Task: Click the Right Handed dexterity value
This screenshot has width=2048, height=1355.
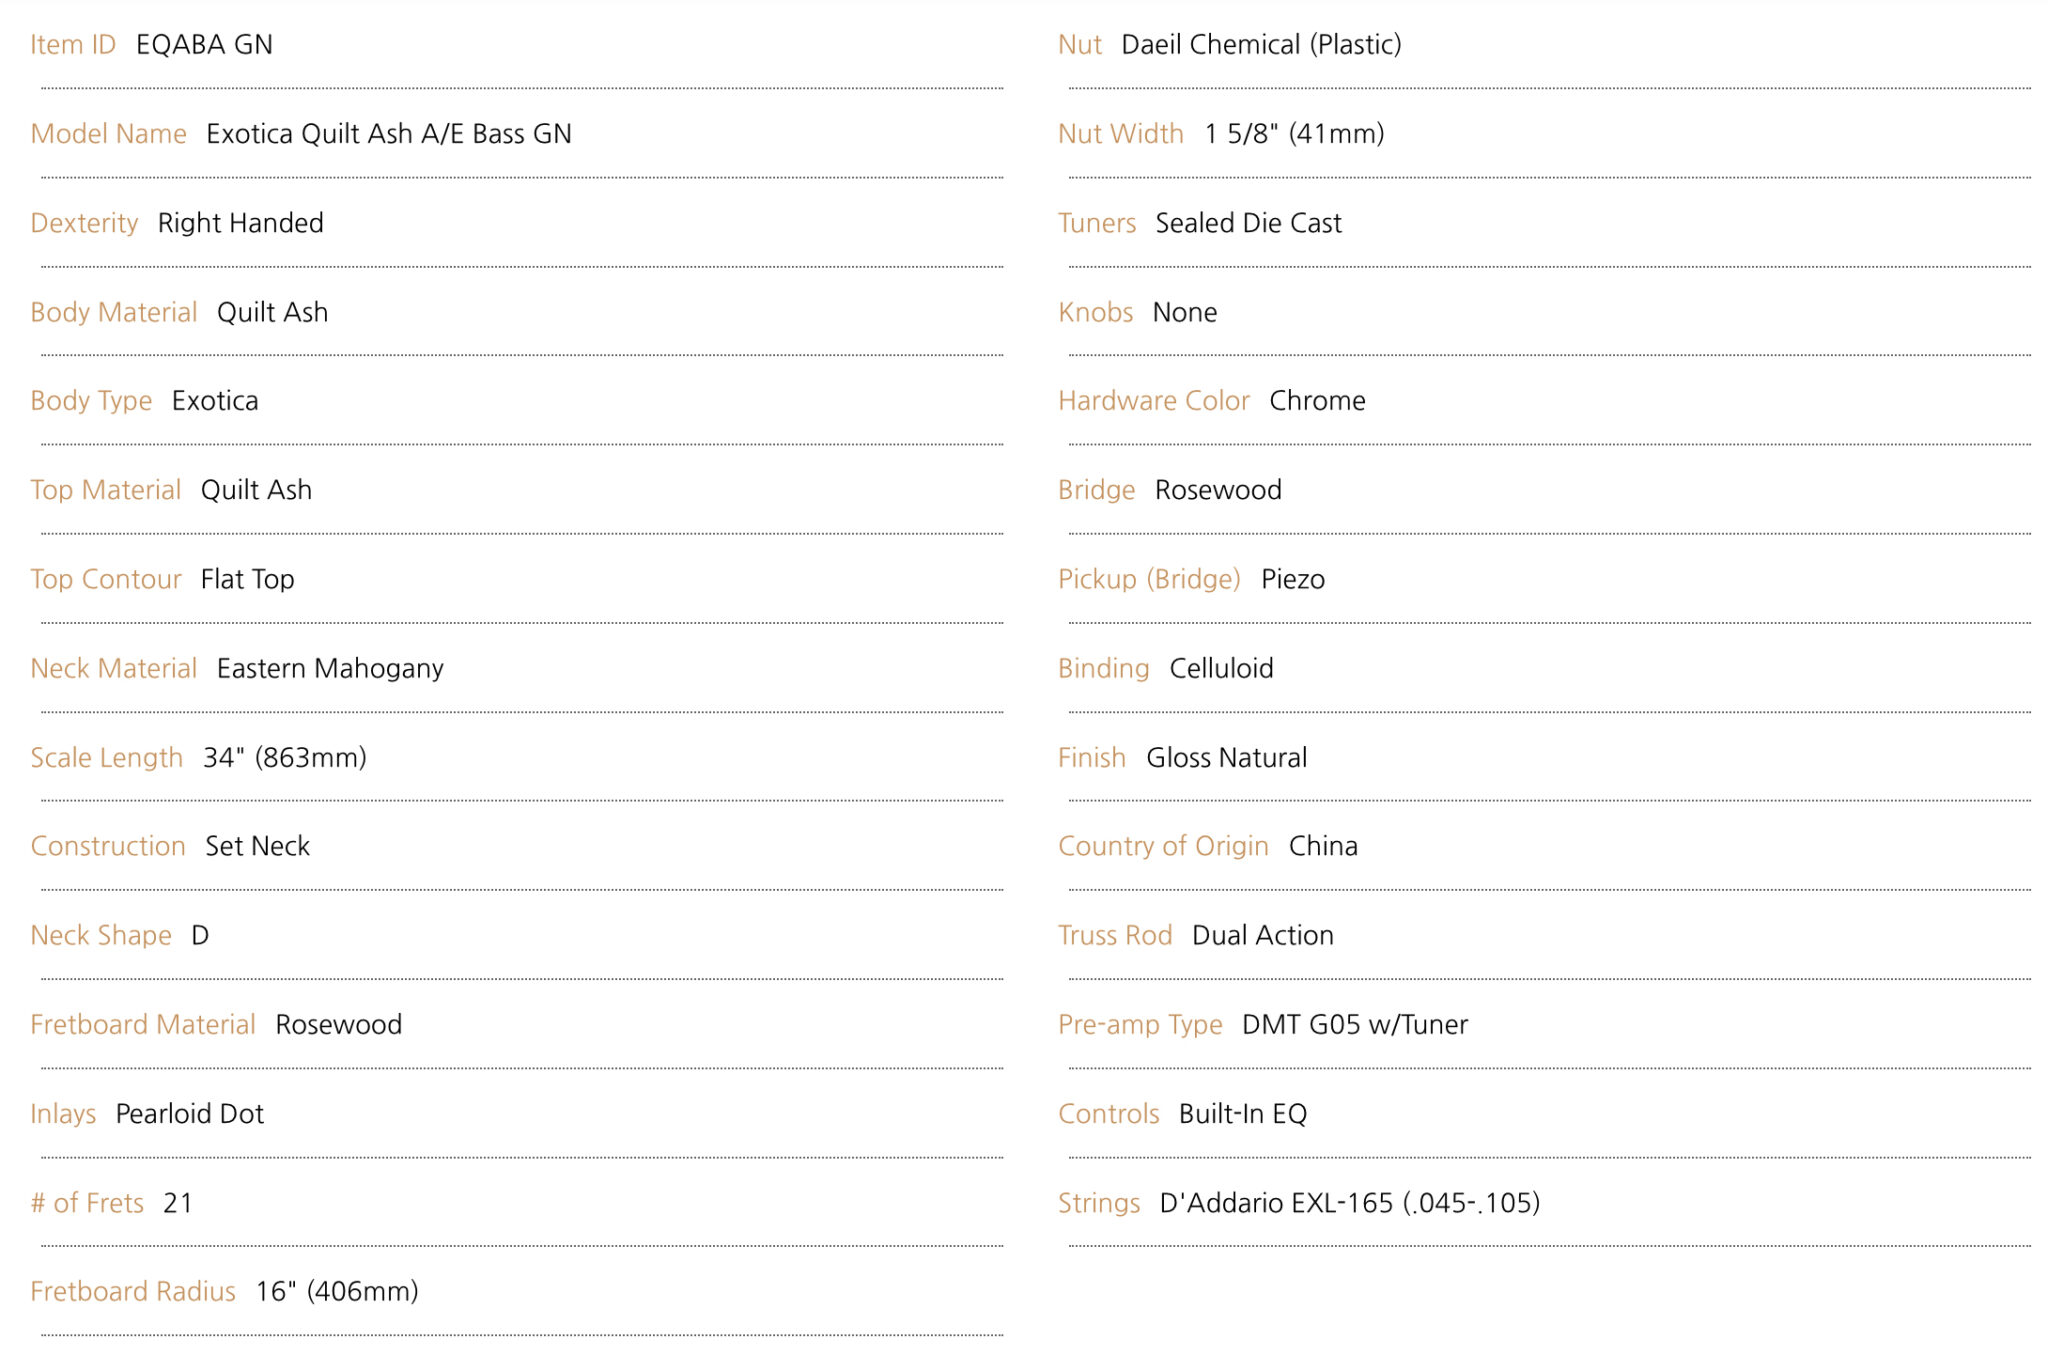Action: point(241,222)
